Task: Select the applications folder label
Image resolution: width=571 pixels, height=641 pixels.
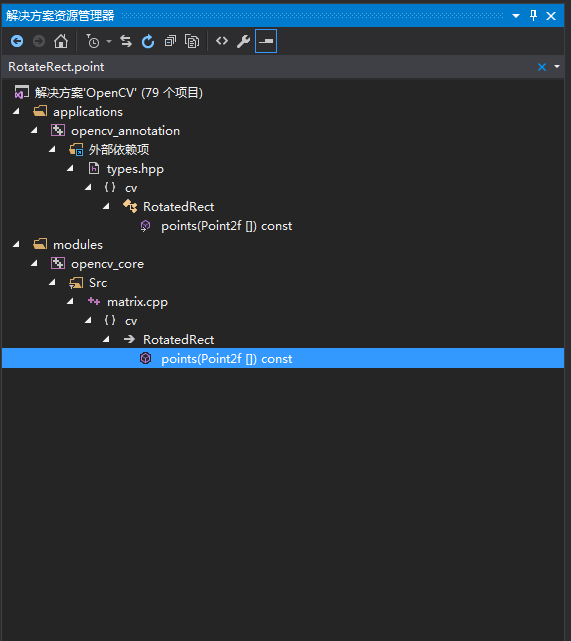Action: (x=88, y=112)
